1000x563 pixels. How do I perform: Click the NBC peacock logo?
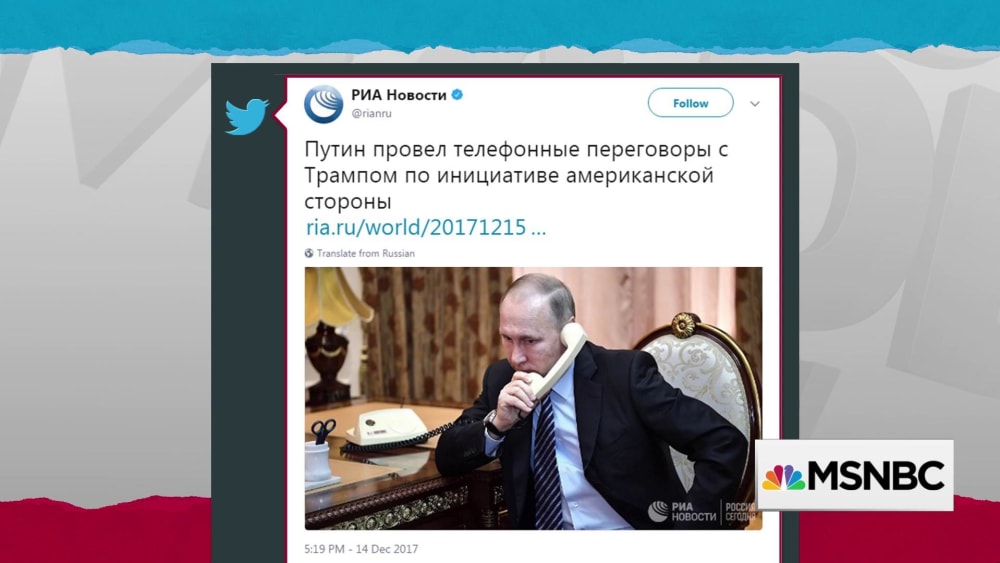tap(783, 476)
